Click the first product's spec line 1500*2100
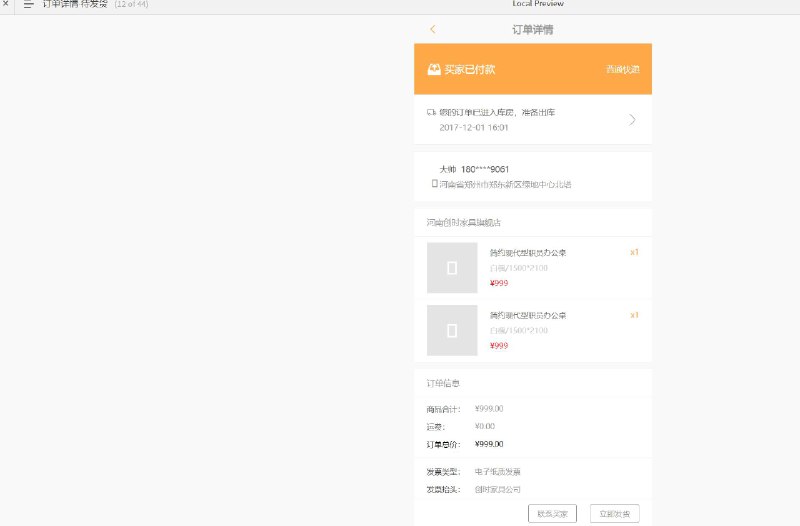800x526 pixels. click(519, 268)
